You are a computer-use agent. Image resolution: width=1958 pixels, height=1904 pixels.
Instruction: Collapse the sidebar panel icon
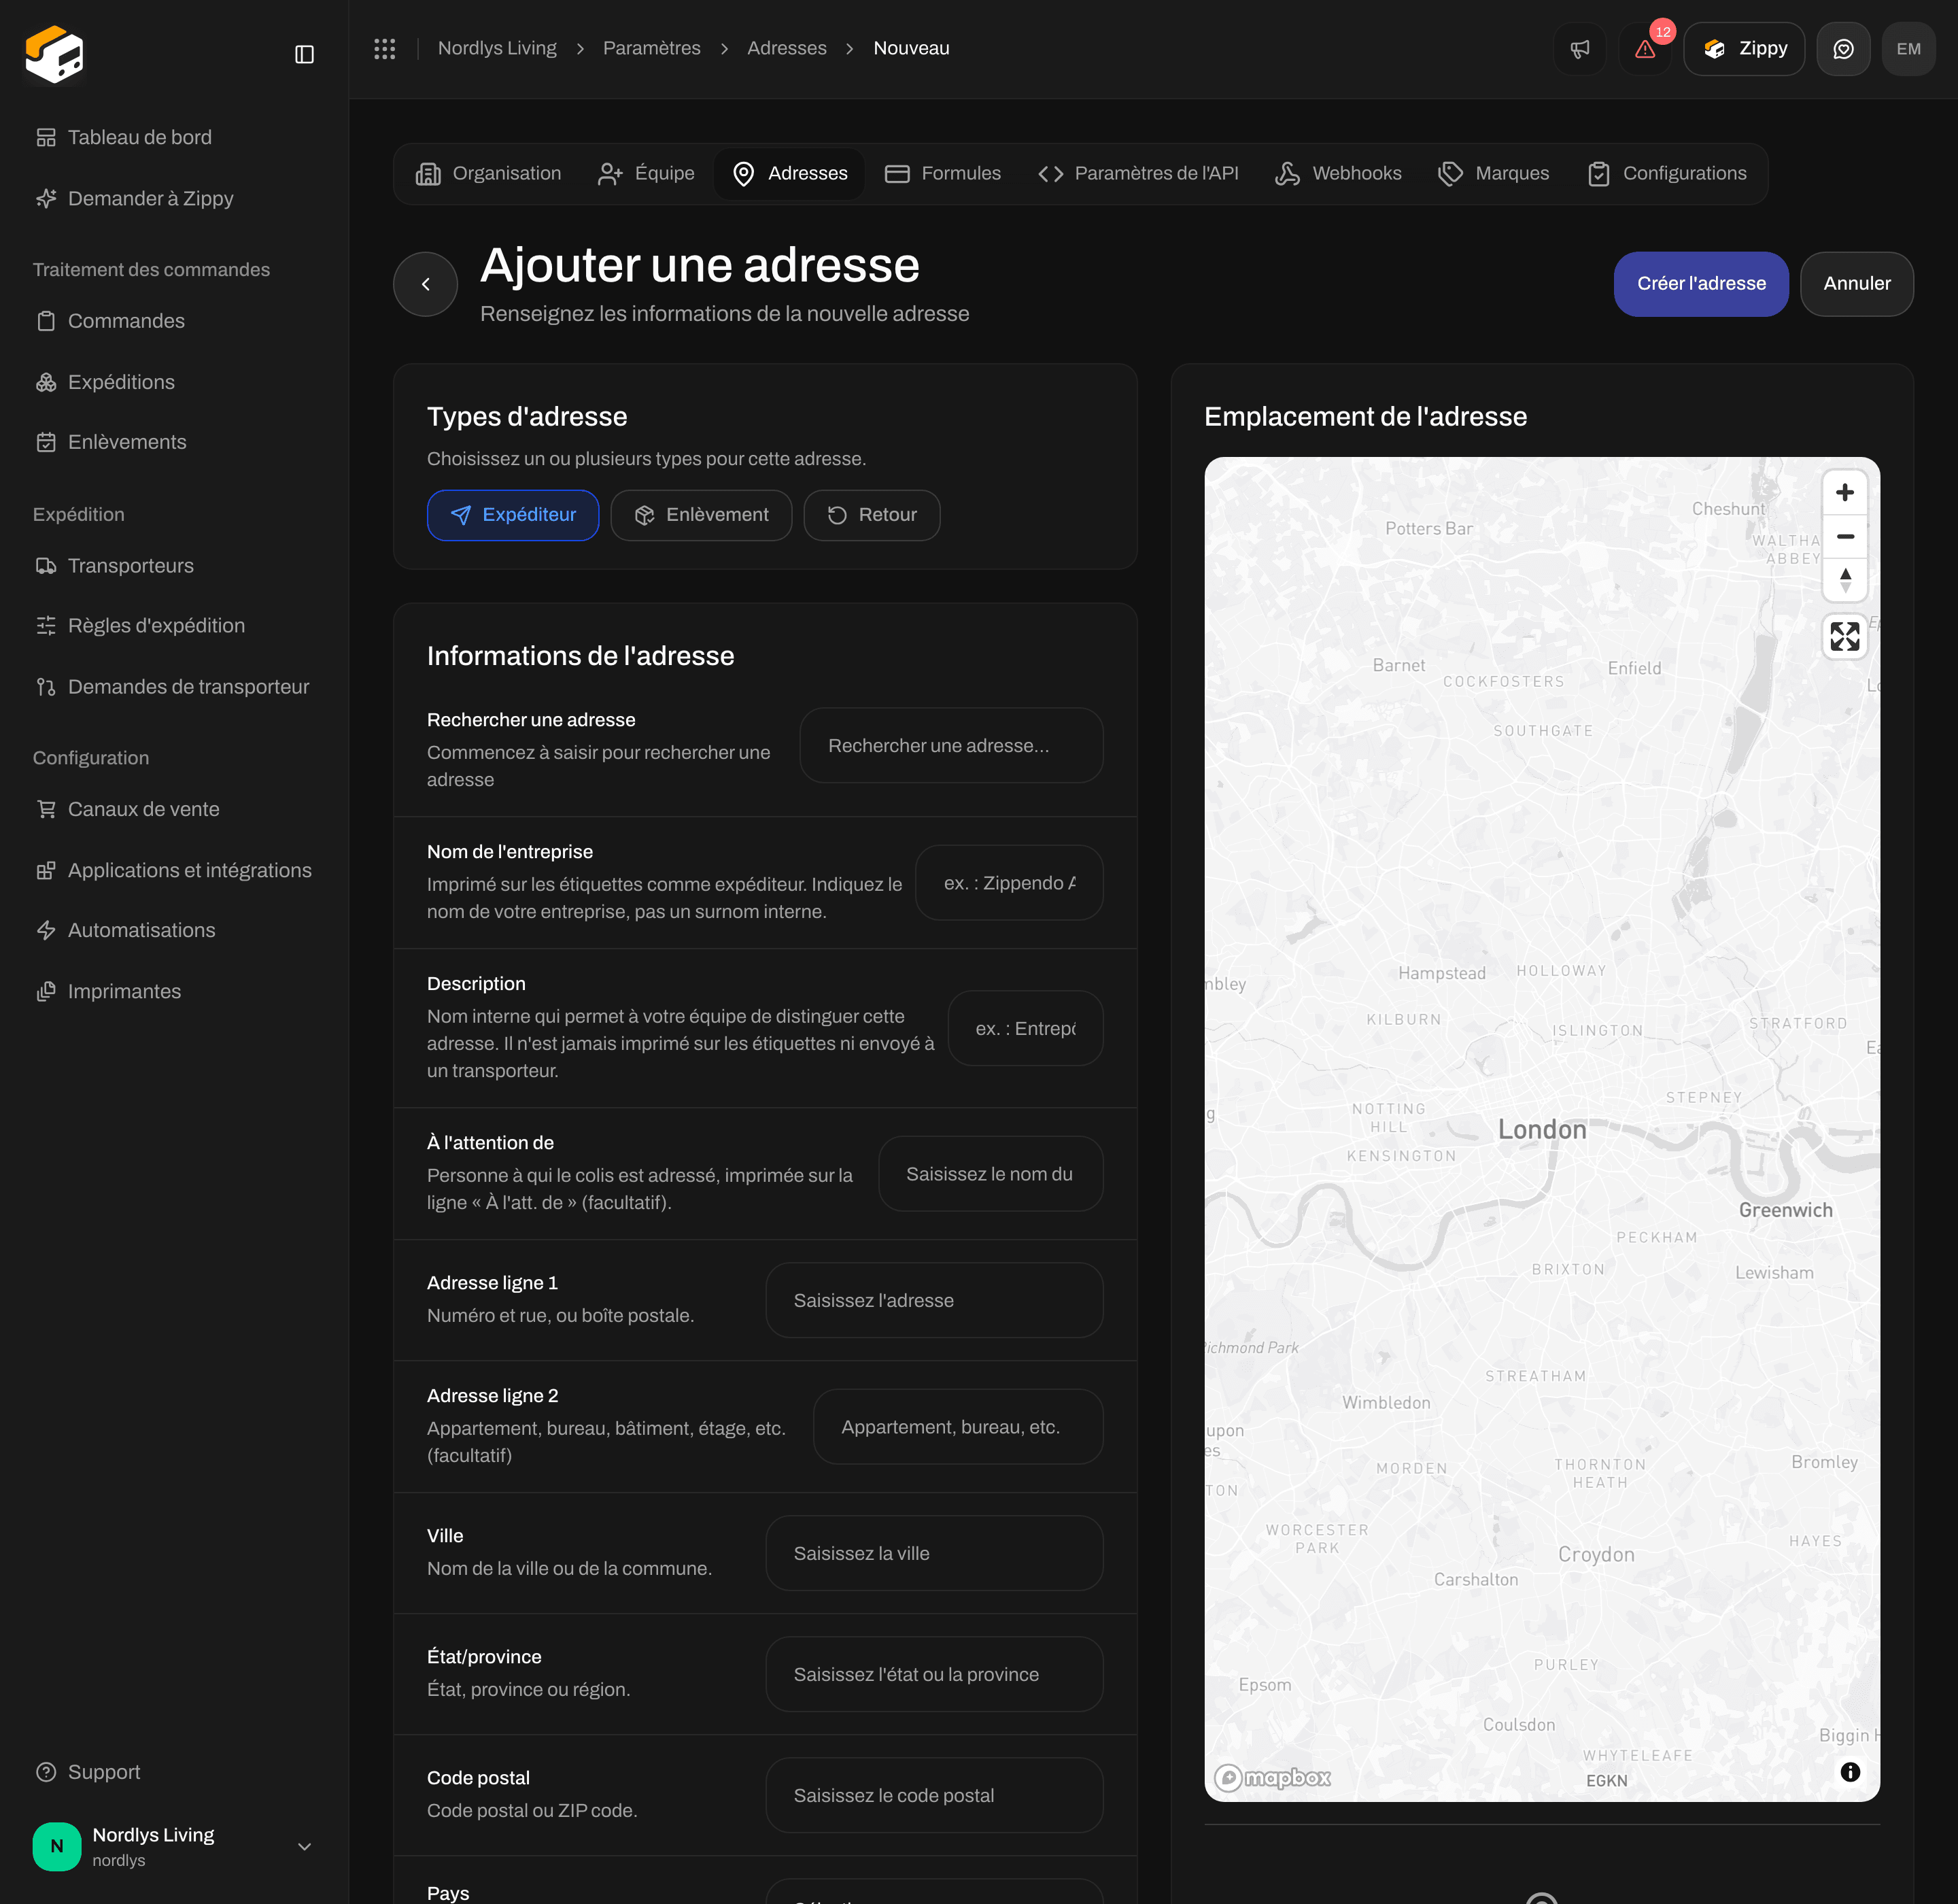pos(304,54)
